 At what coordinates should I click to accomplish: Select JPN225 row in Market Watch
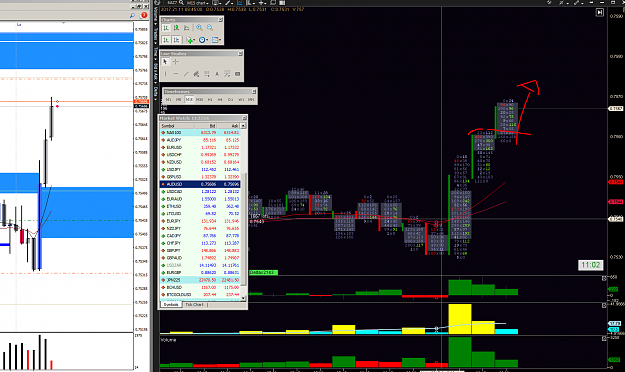(x=200, y=280)
